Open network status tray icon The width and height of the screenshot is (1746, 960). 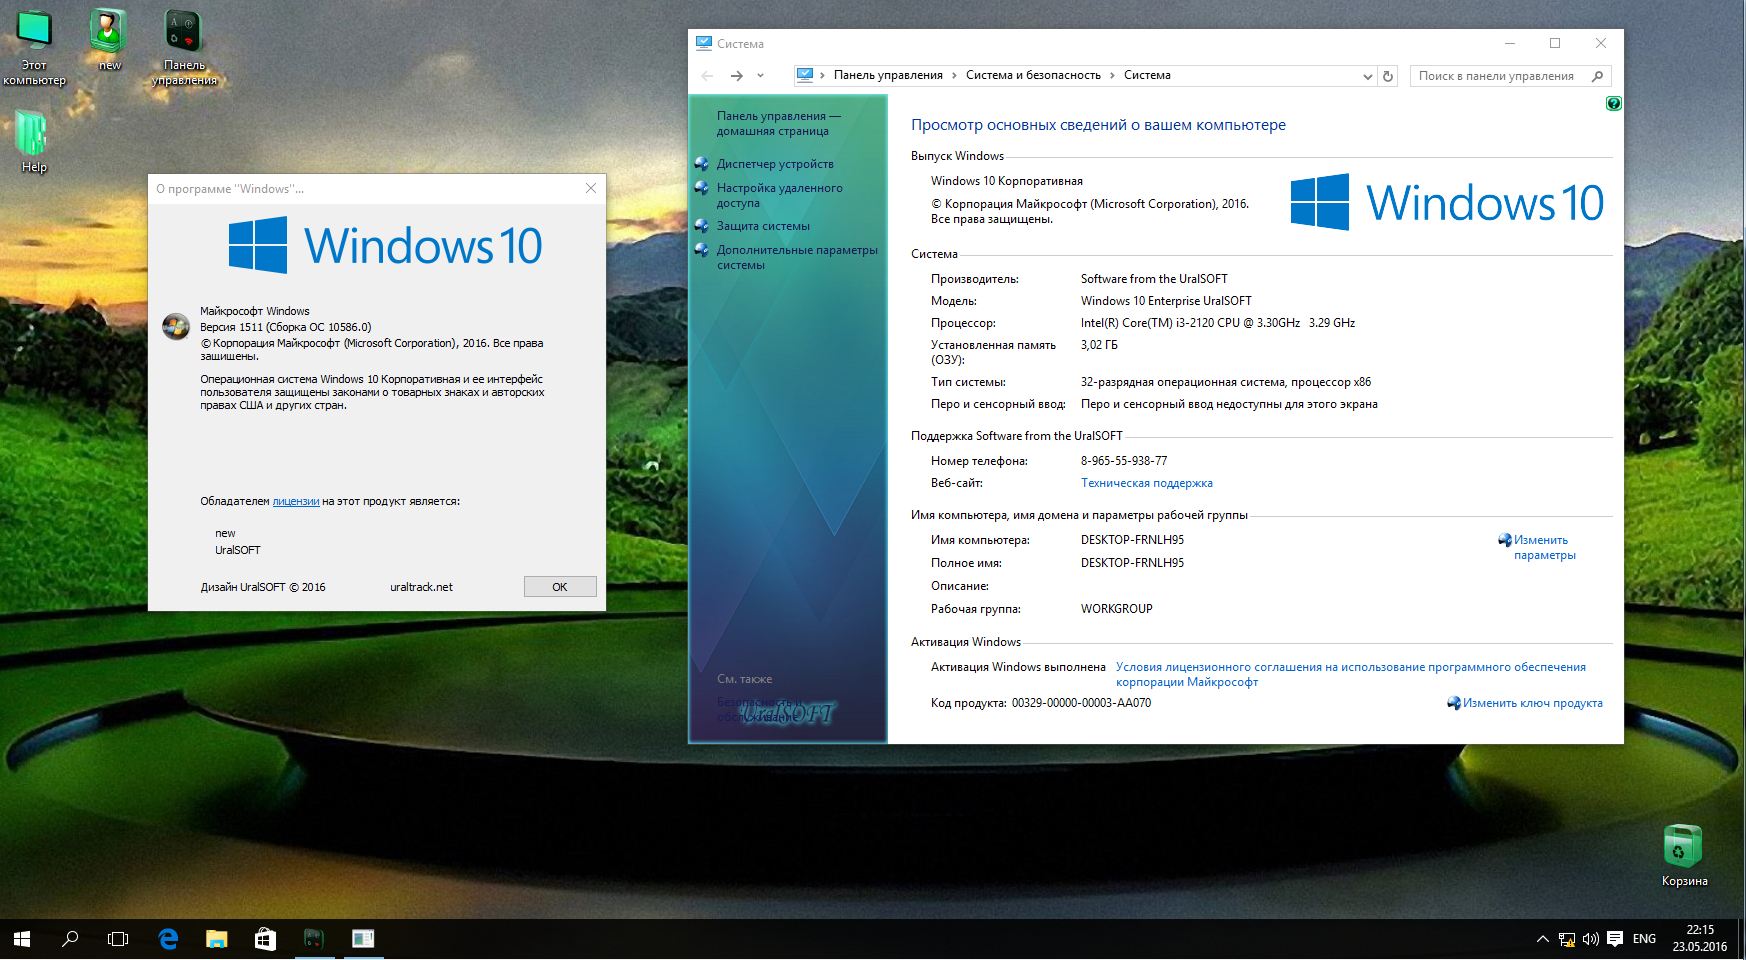(1567, 939)
